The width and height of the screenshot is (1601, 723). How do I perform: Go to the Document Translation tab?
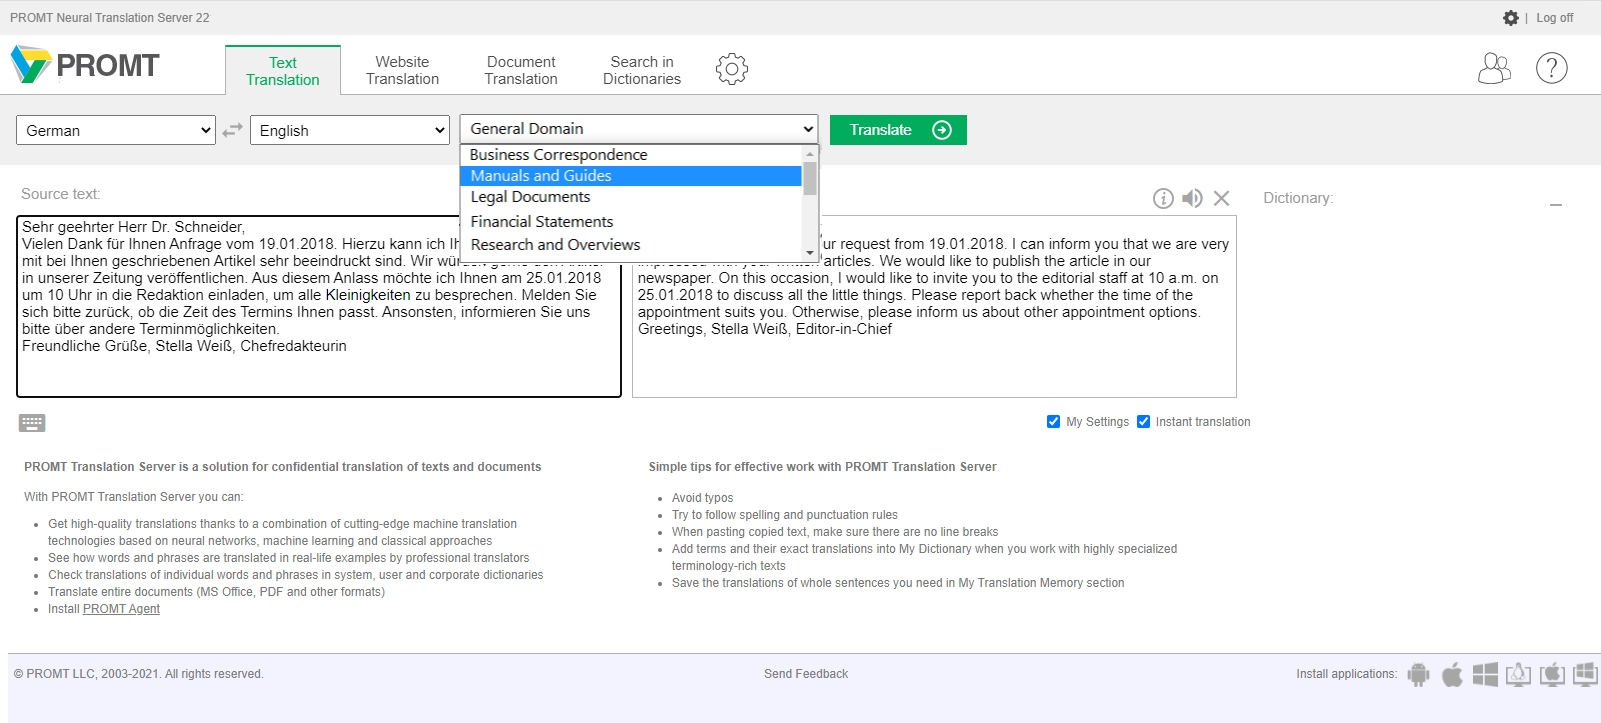point(521,71)
